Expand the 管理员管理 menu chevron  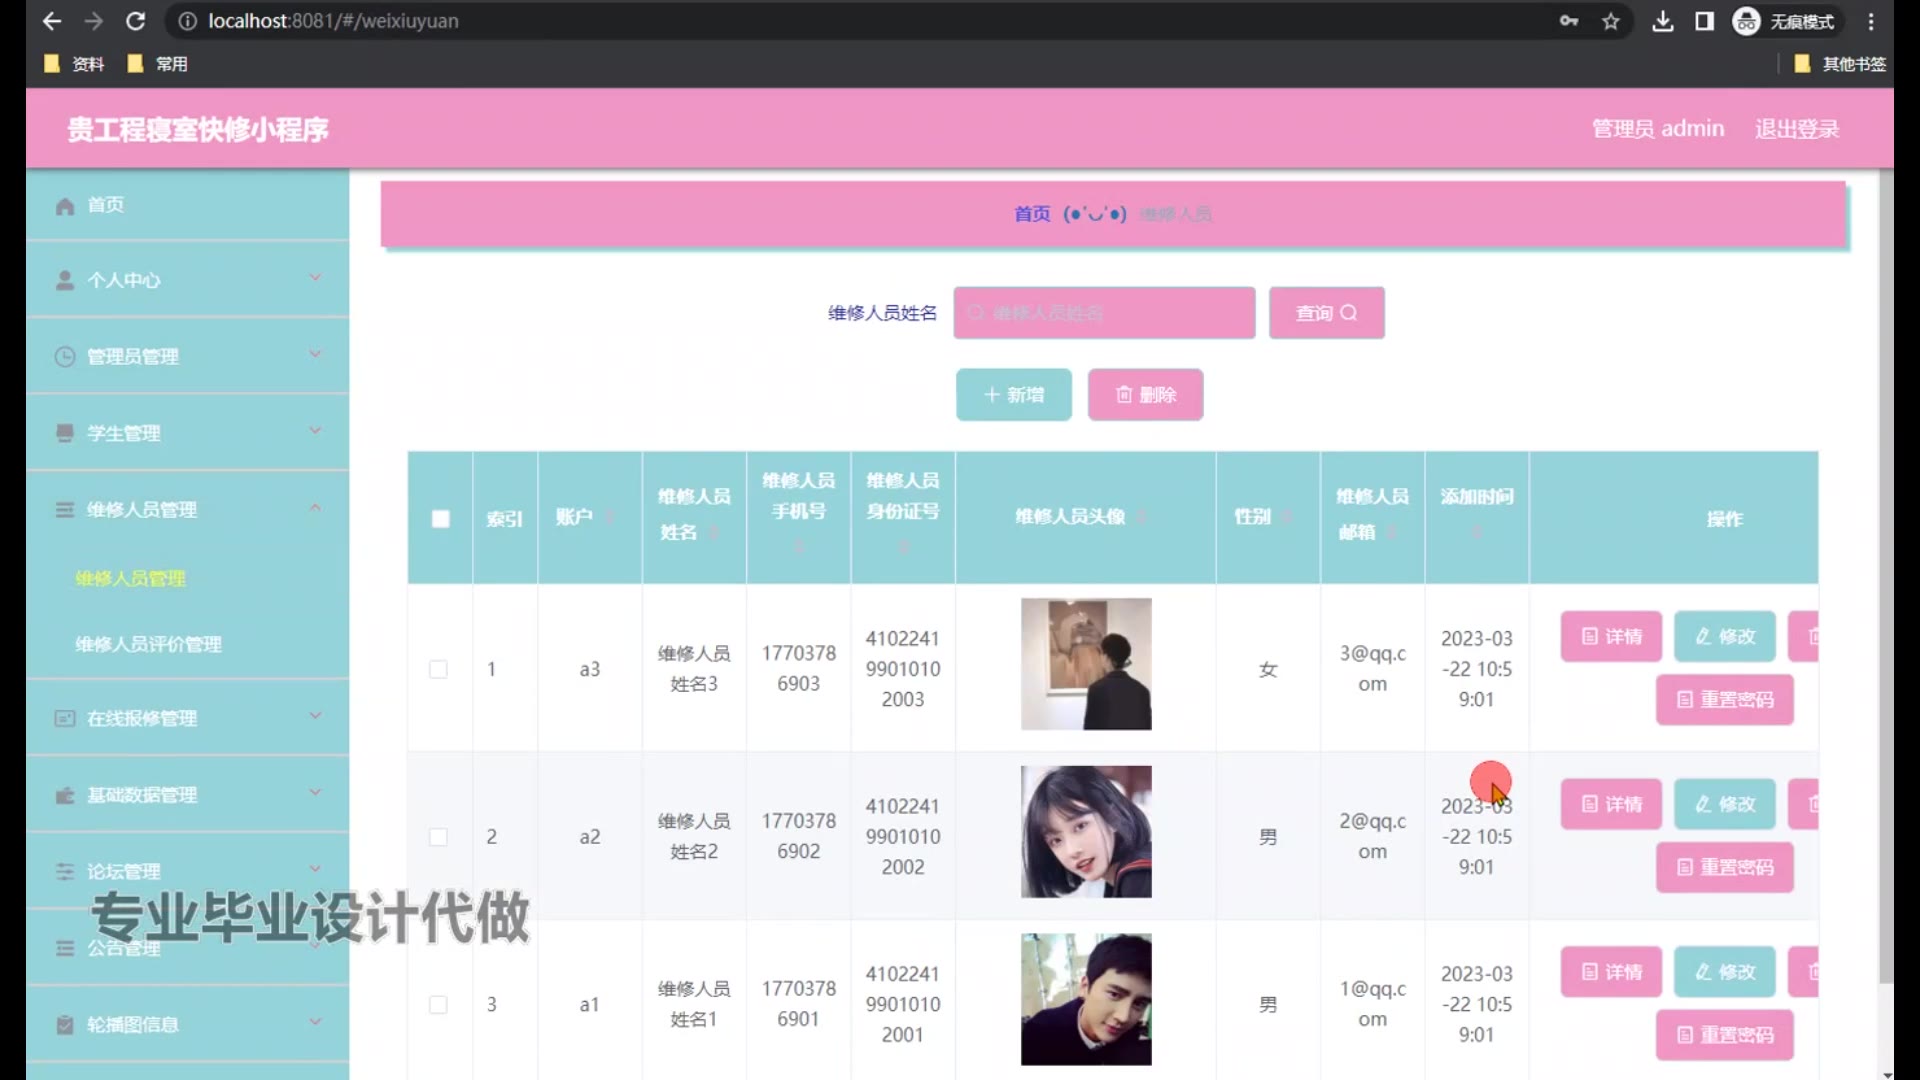pyautogui.click(x=315, y=354)
